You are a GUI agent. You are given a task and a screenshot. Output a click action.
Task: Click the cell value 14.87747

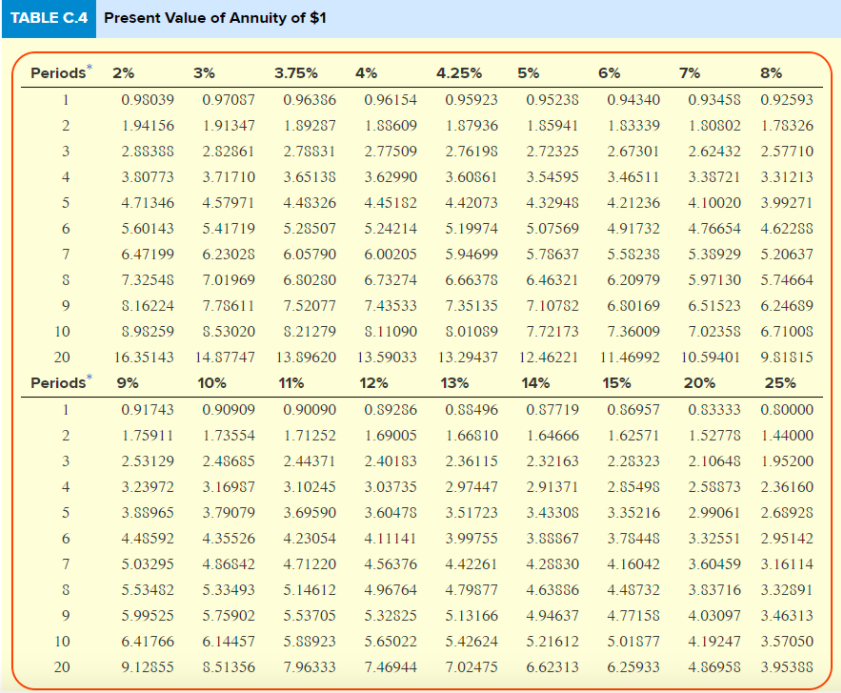click(225, 357)
